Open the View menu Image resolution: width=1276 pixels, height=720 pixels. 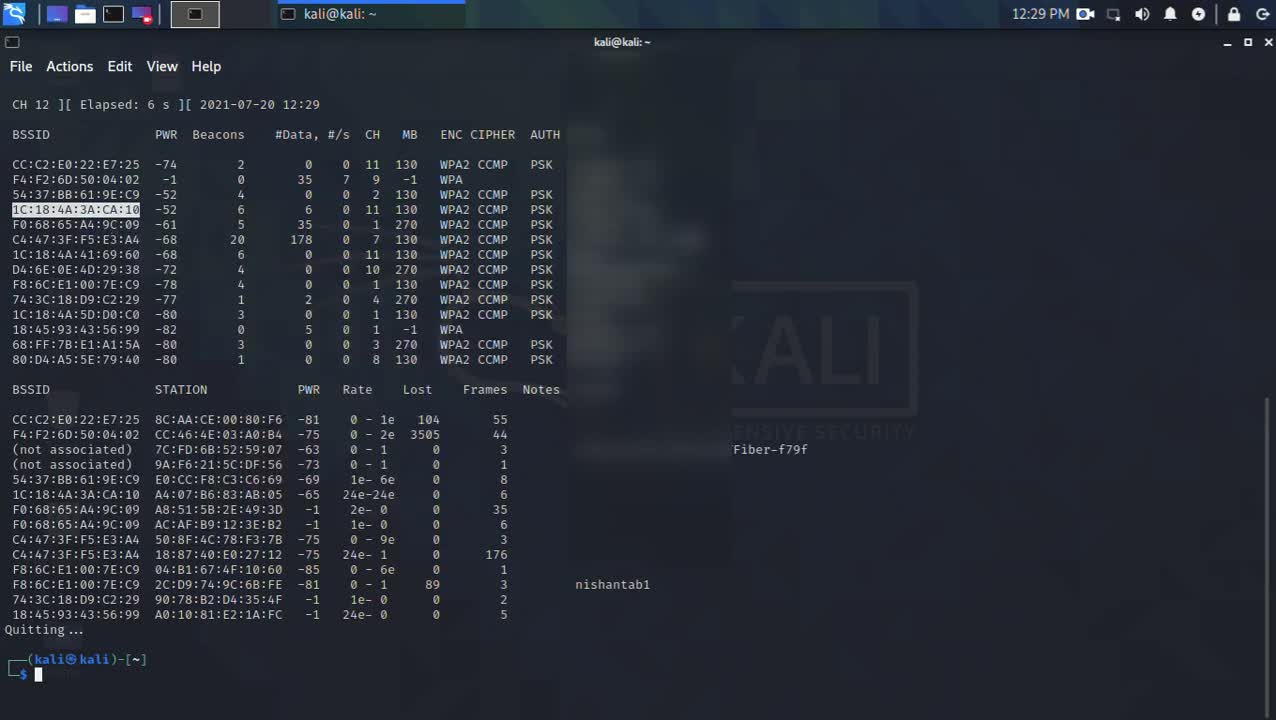pos(162,66)
